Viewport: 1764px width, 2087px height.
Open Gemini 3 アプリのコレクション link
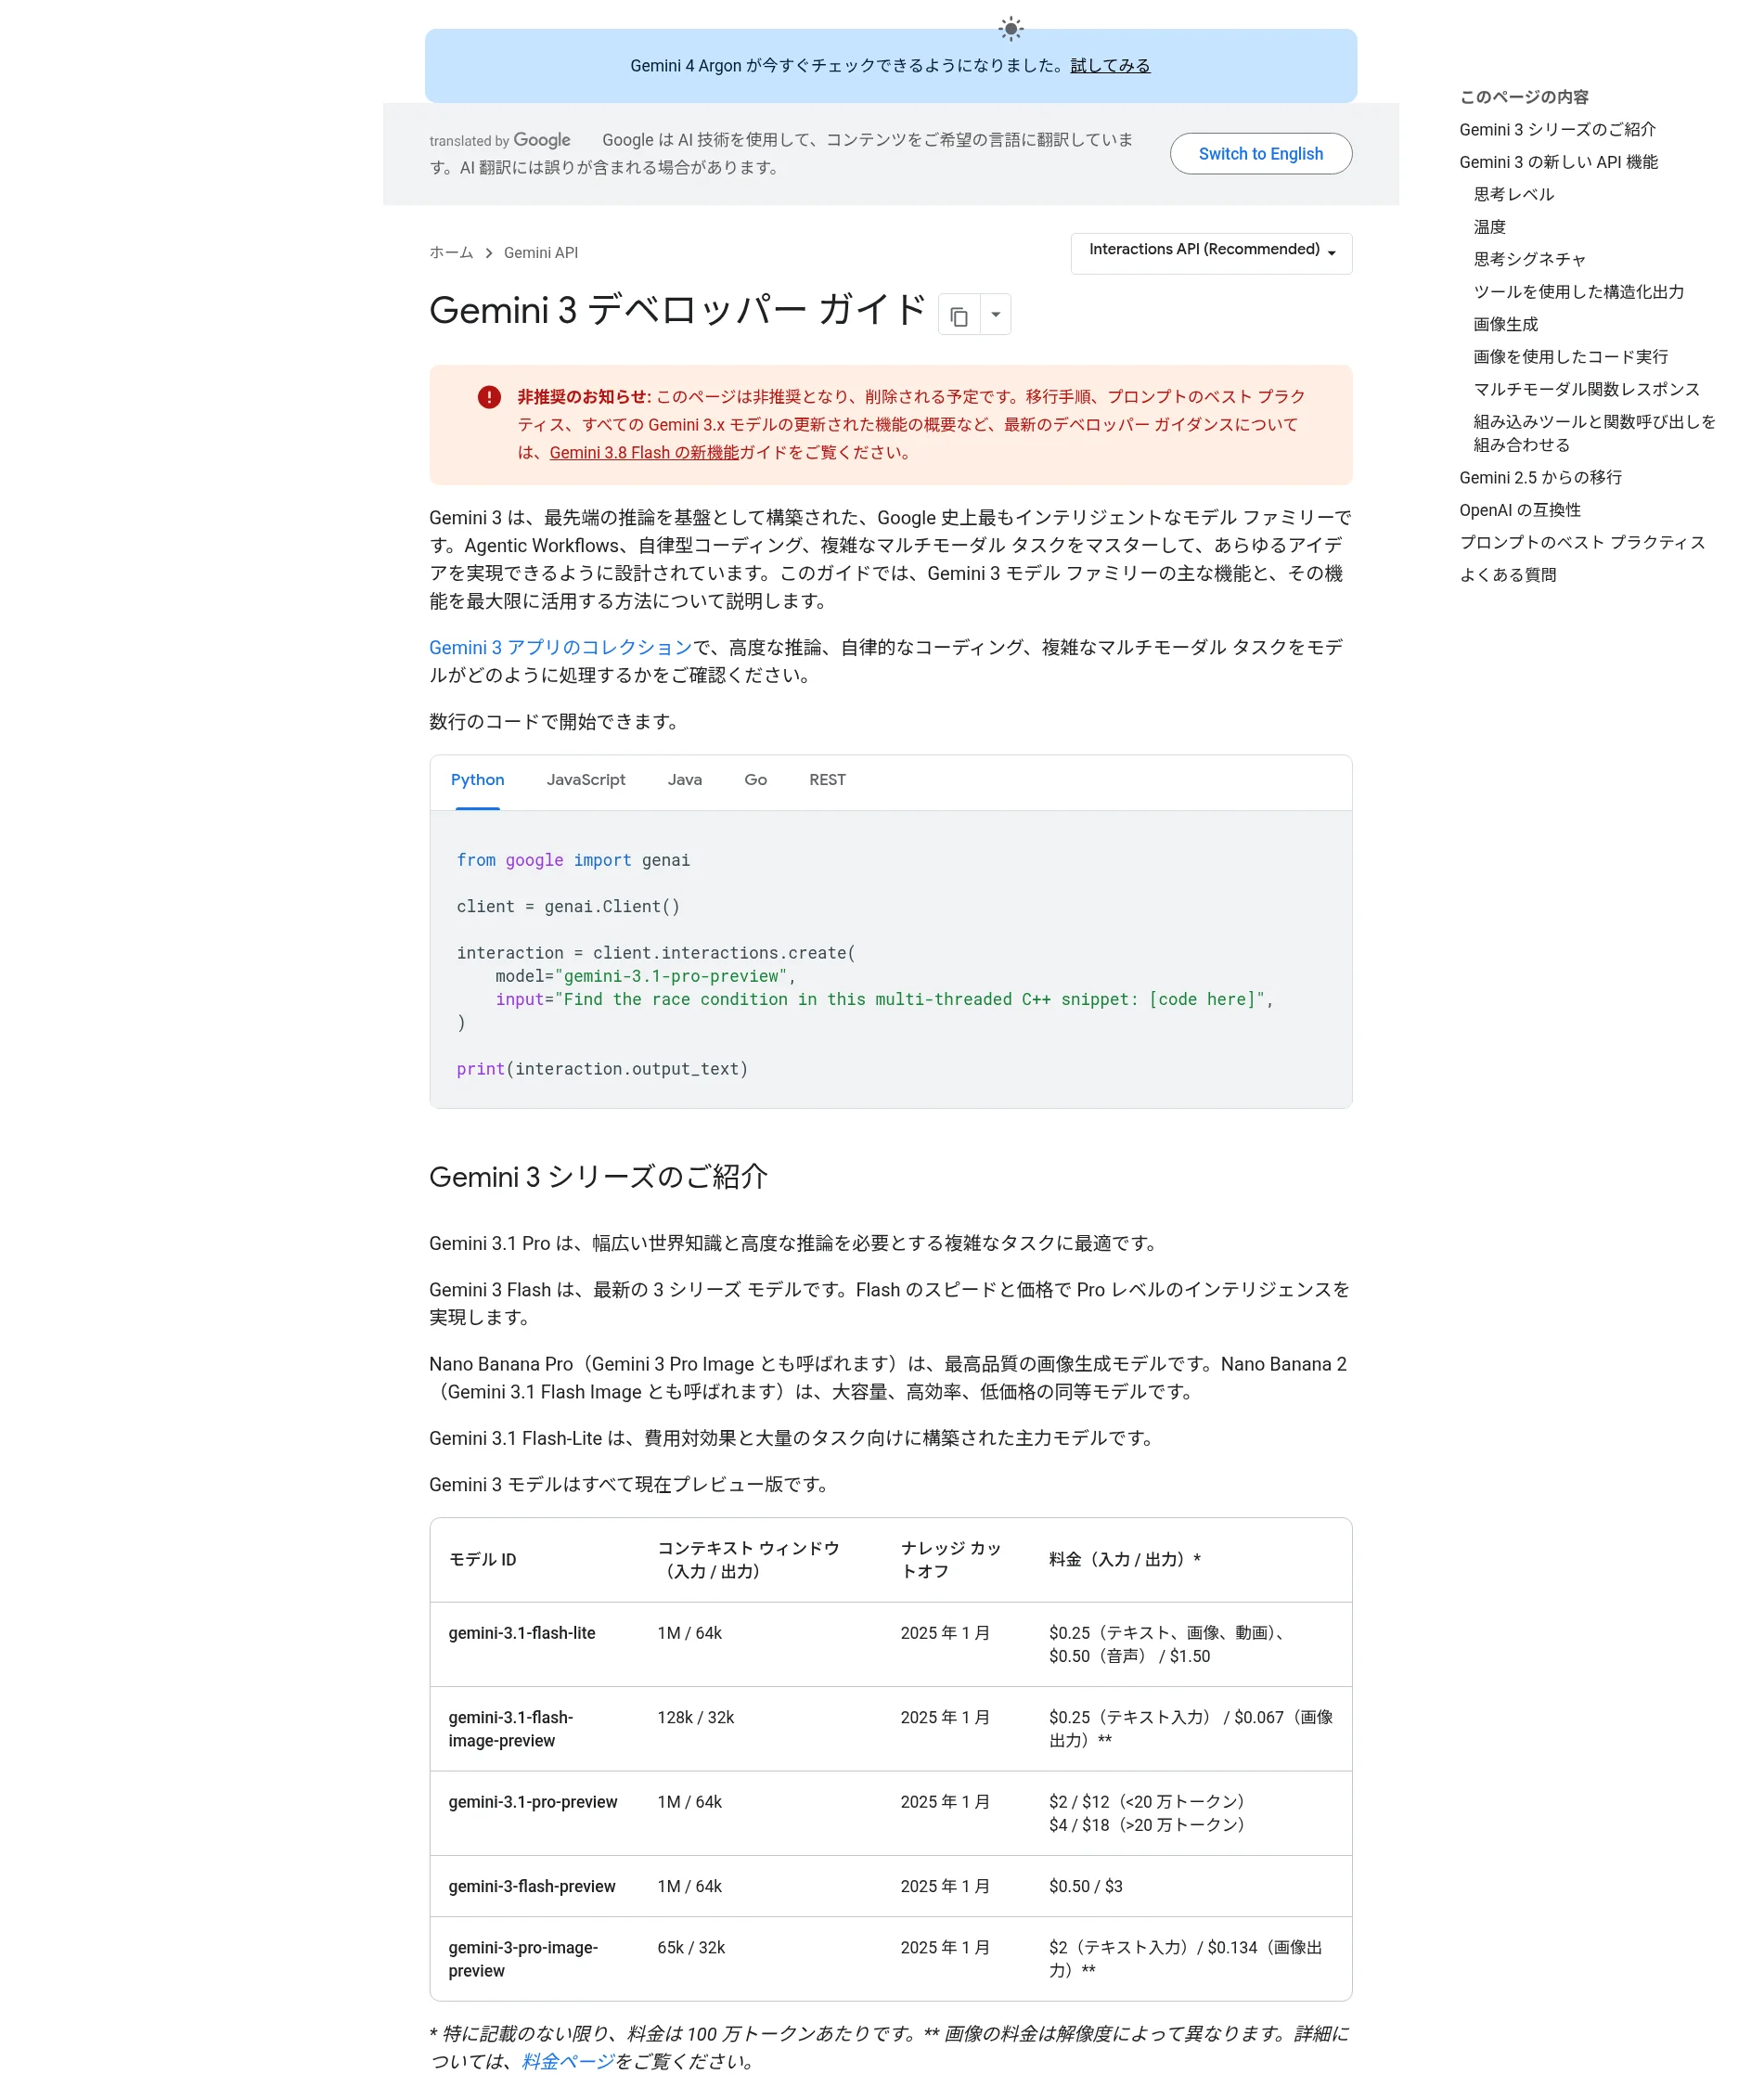coord(560,648)
